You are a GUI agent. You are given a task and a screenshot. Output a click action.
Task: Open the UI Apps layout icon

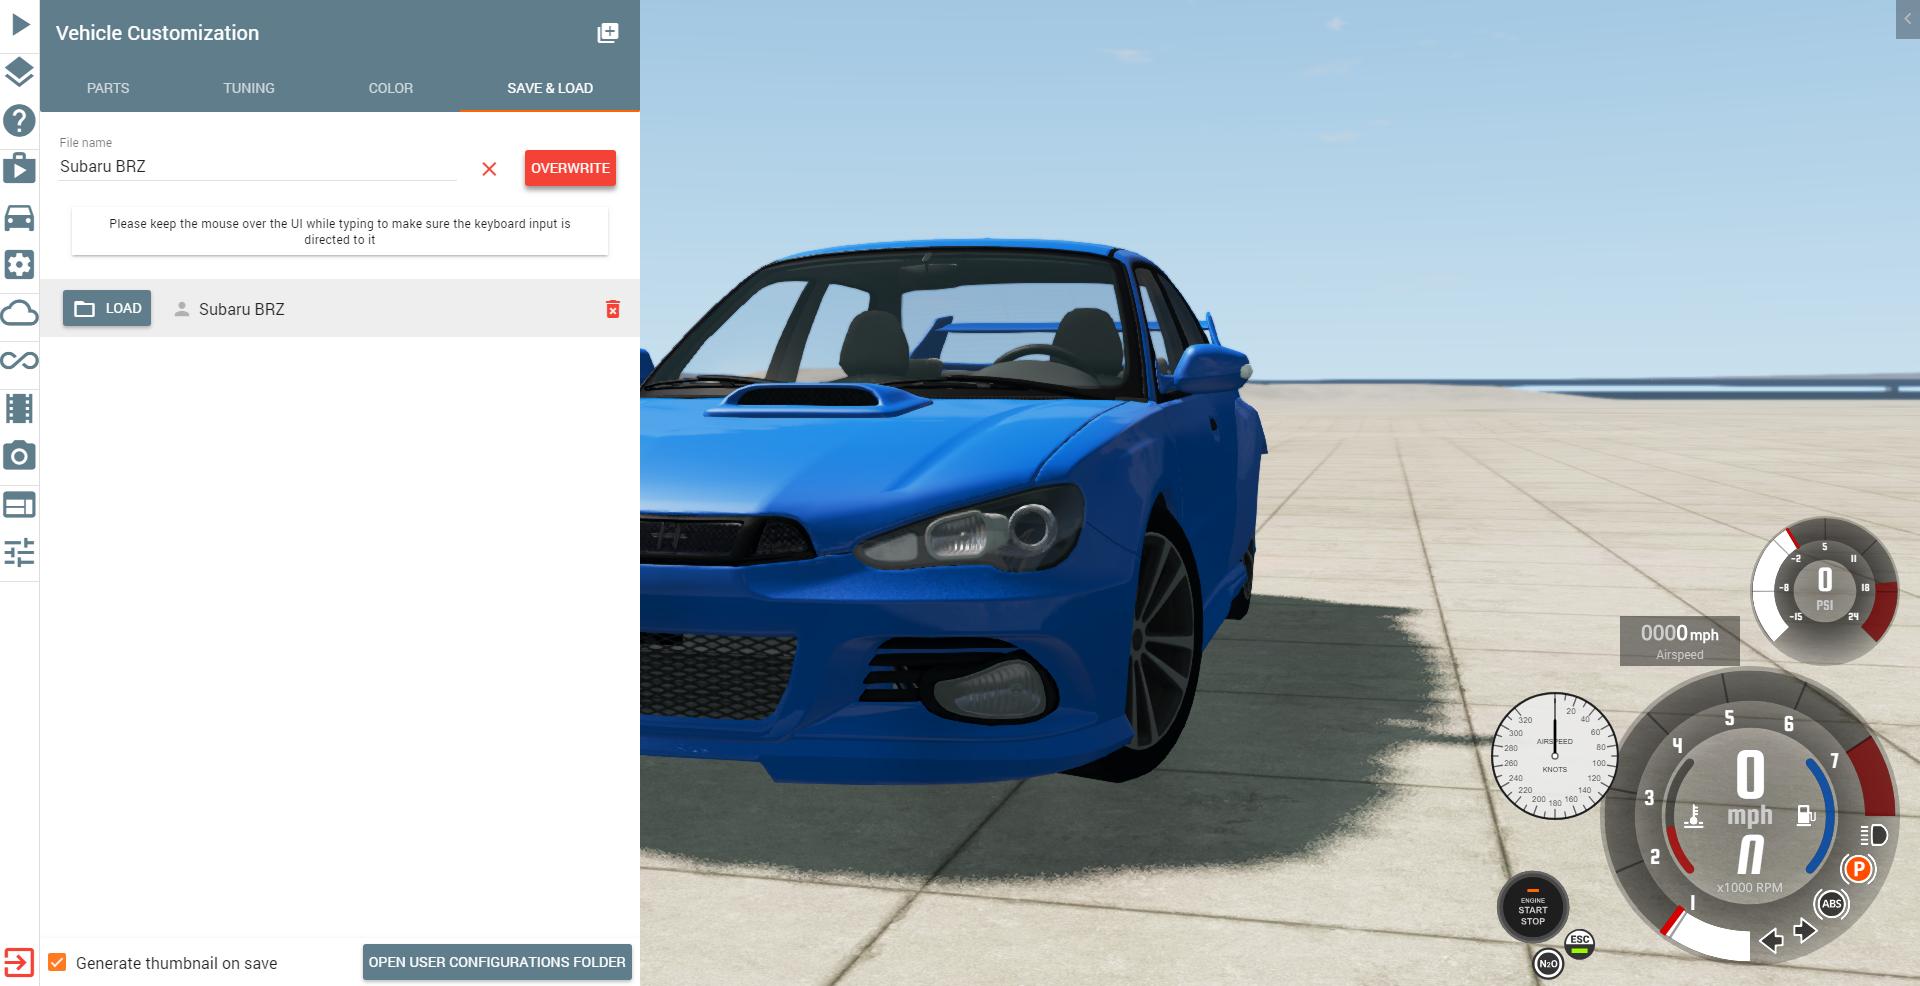coord(18,504)
